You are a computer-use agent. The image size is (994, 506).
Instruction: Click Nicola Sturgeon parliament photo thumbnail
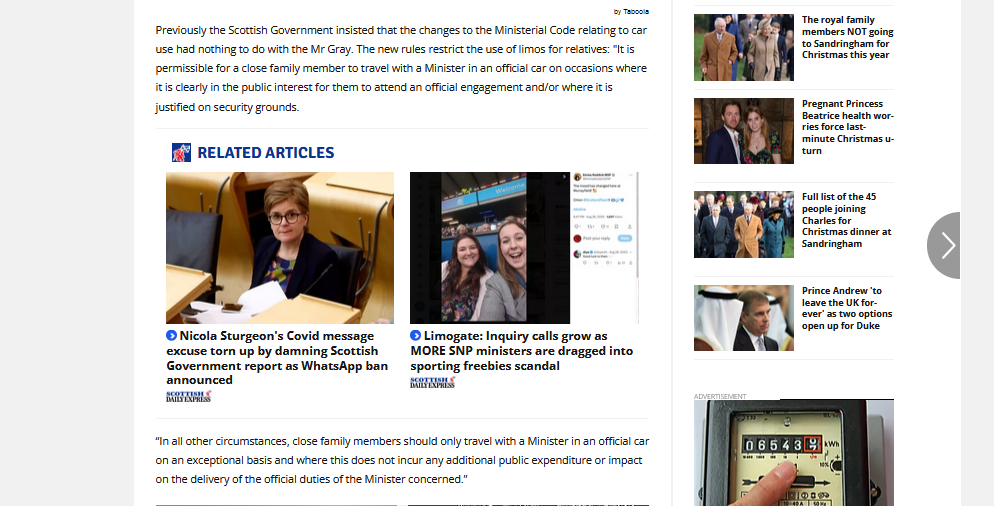coord(280,248)
